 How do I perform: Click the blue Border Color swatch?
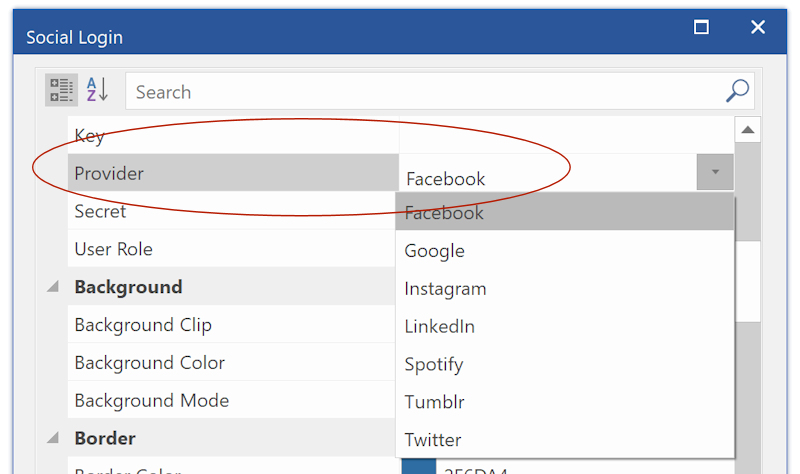(418, 466)
